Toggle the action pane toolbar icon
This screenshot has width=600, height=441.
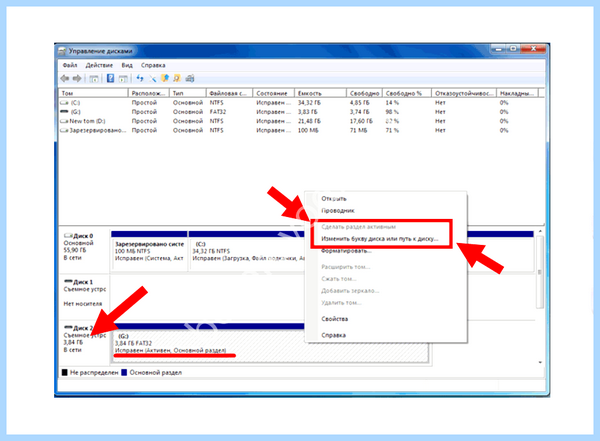123,79
